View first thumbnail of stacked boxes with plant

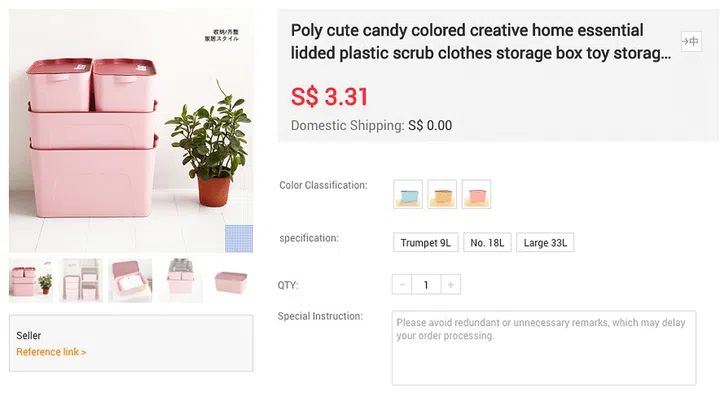click(x=31, y=281)
